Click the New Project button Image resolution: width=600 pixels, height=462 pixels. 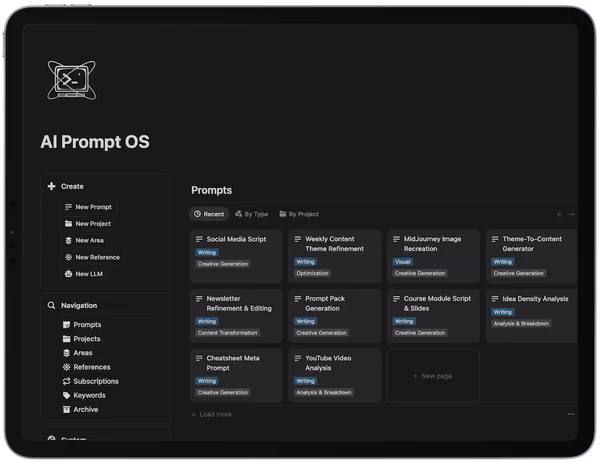[x=88, y=224]
